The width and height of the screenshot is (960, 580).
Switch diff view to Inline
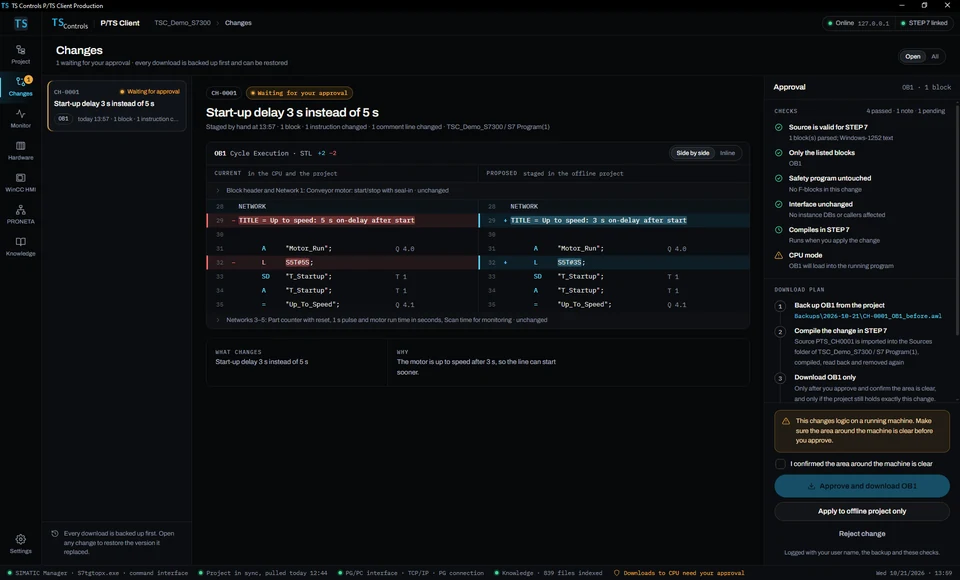click(x=727, y=153)
